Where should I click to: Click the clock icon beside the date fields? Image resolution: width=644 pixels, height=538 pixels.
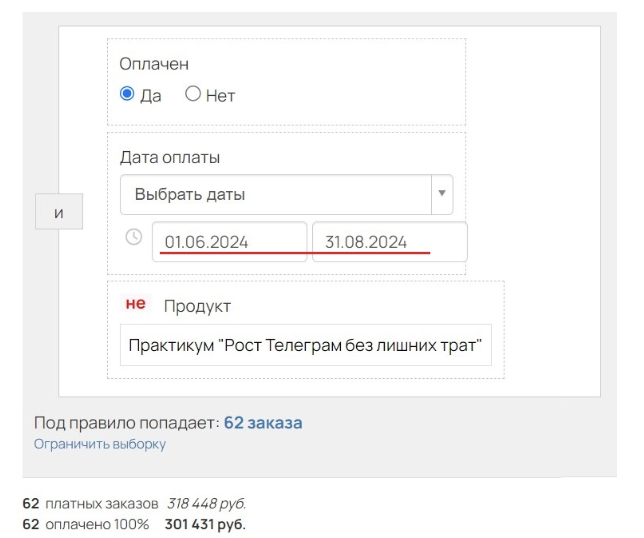pos(134,238)
